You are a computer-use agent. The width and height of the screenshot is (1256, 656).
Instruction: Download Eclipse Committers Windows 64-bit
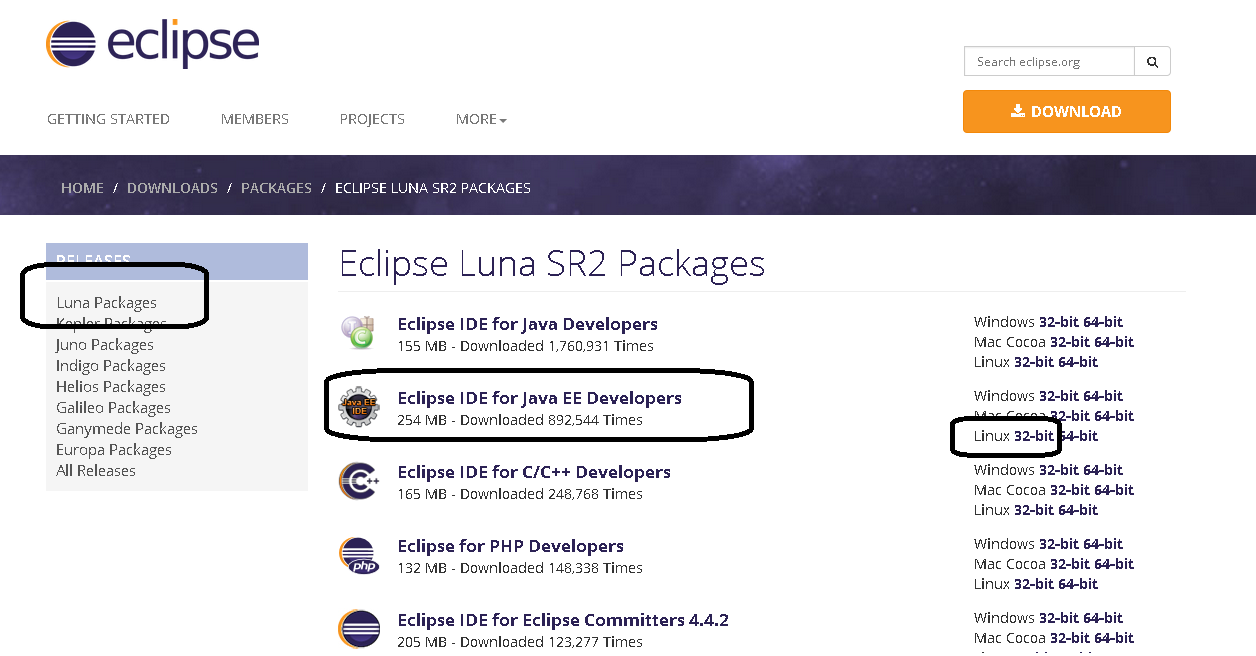click(1103, 618)
